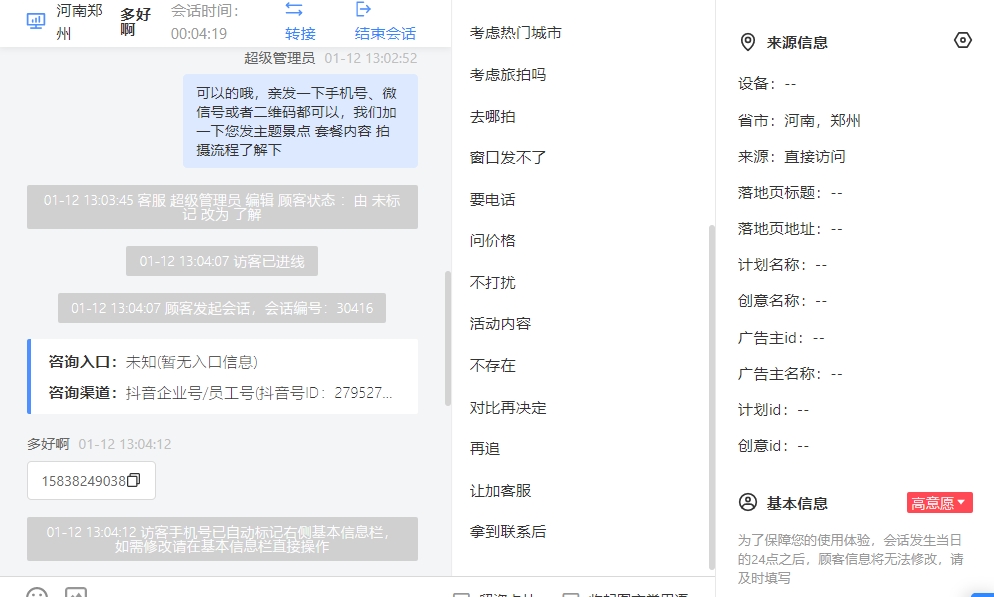Select the 不打扰 quick reply
Screen dimensions: 994x597
point(493,283)
